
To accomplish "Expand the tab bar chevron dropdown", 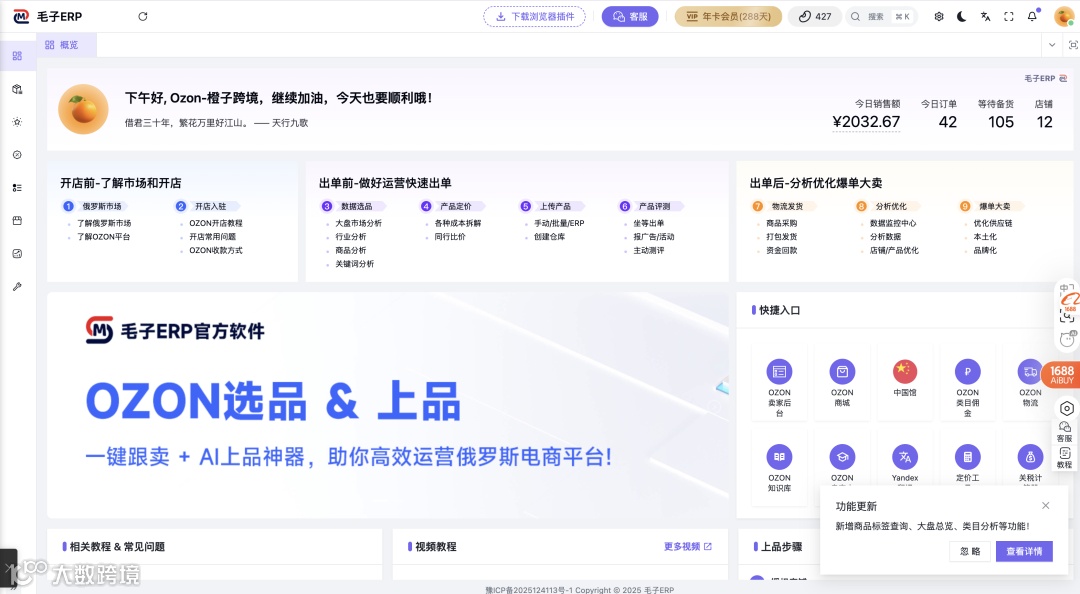I will point(1052,45).
